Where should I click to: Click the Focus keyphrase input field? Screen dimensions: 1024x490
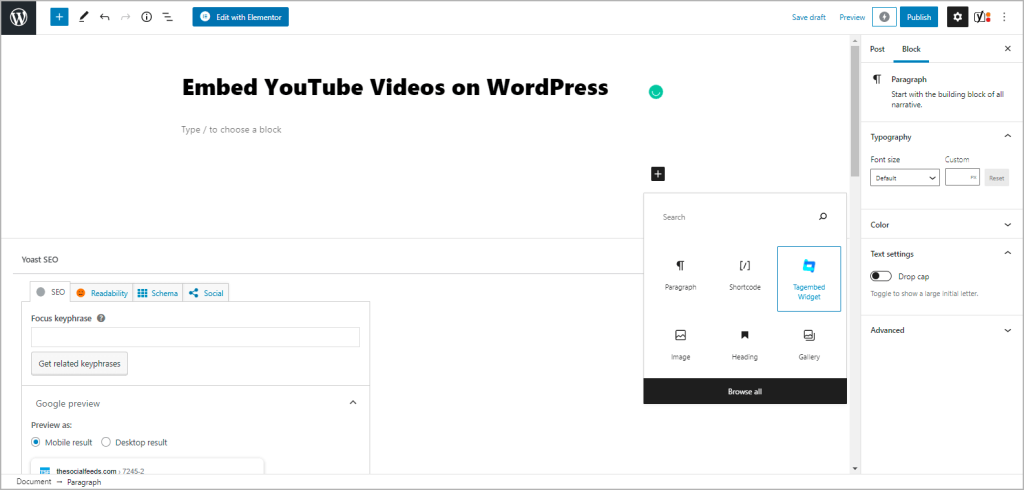(x=195, y=338)
